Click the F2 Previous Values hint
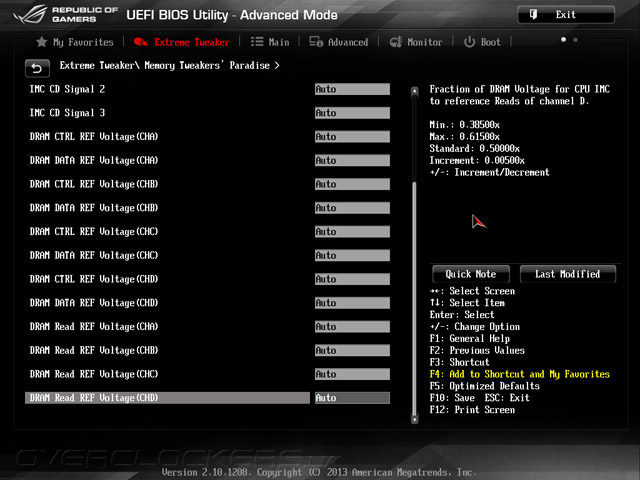Screen dimensions: 640x480 (x=477, y=350)
